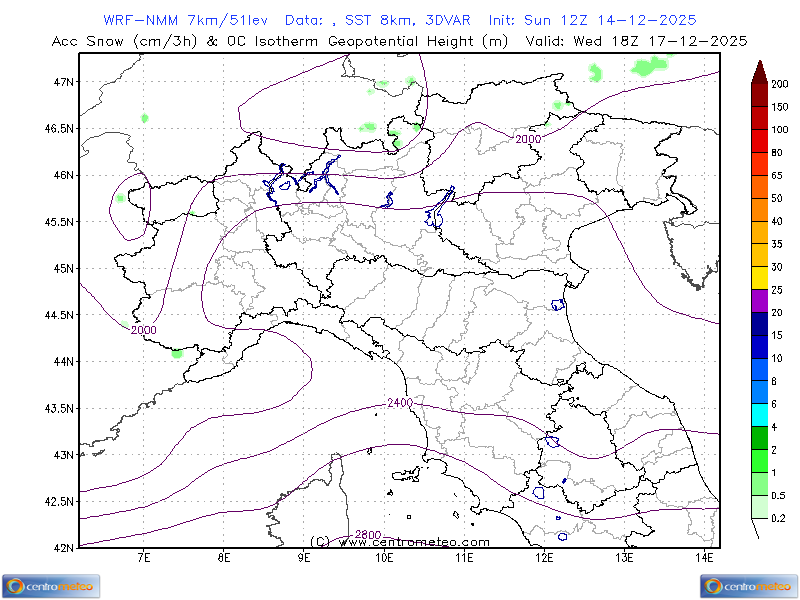Image resolution: width=800 pixels, height=600 pixels.
Task: Click the 2800 contour line label
Action: (x=367, y=535)
